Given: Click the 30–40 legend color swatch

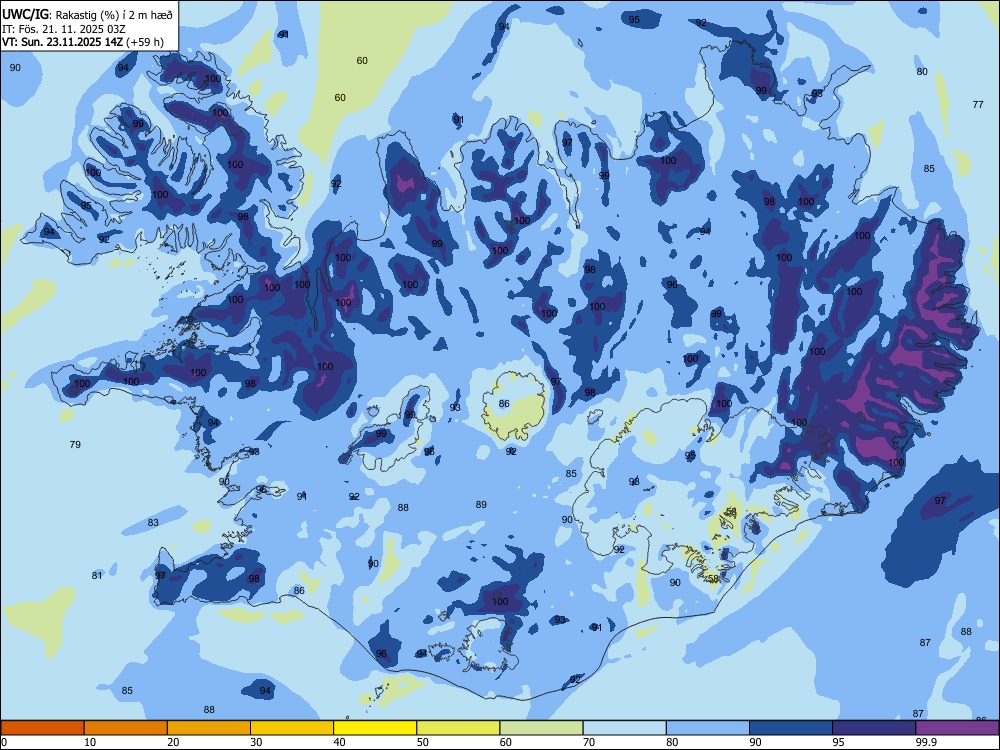Looking at the screenshot, I should (292, 728).
